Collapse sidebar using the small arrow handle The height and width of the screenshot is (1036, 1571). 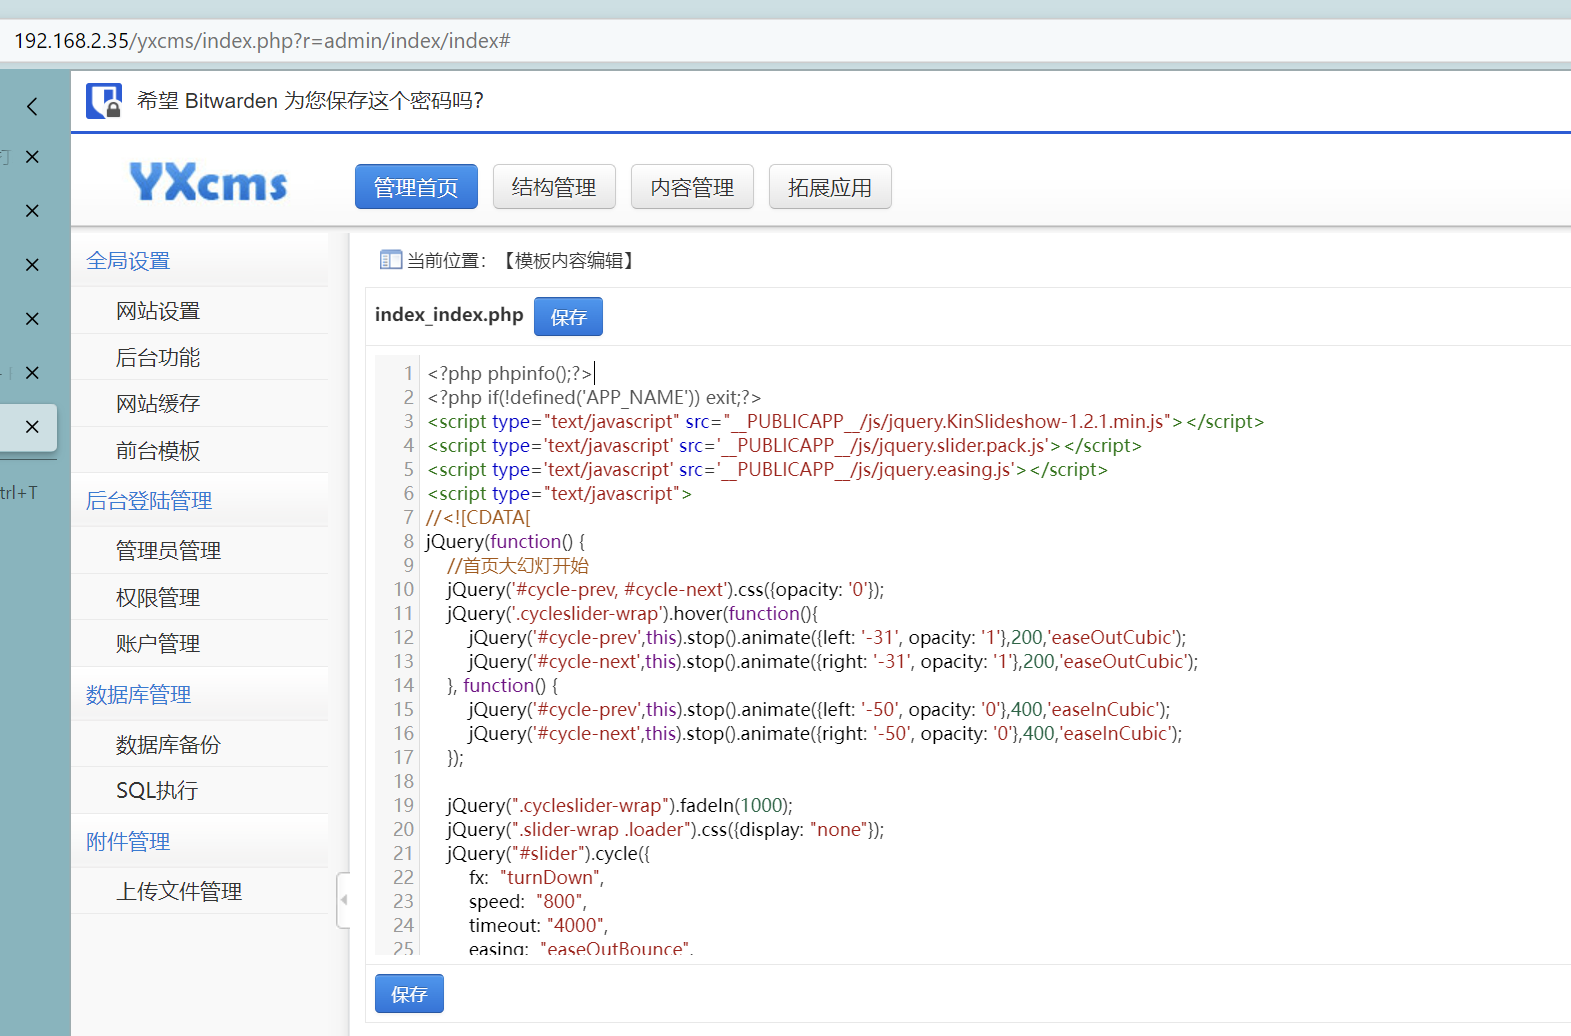344,899
